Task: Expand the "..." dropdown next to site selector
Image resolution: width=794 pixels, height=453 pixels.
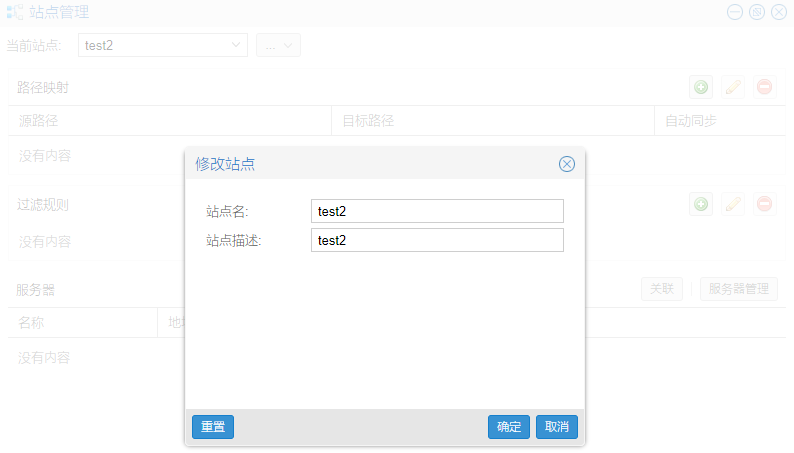Action: (x=279, y=45)
